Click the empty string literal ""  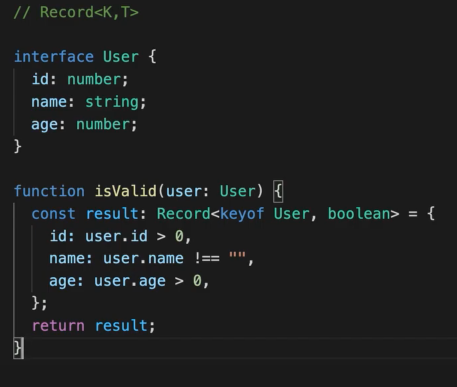pyautogui.click(x=237, y=256)
